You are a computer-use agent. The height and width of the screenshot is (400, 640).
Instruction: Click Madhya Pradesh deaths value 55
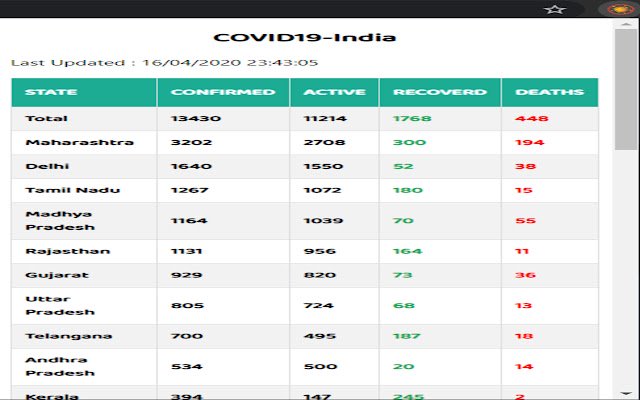[x=525, y=221]
